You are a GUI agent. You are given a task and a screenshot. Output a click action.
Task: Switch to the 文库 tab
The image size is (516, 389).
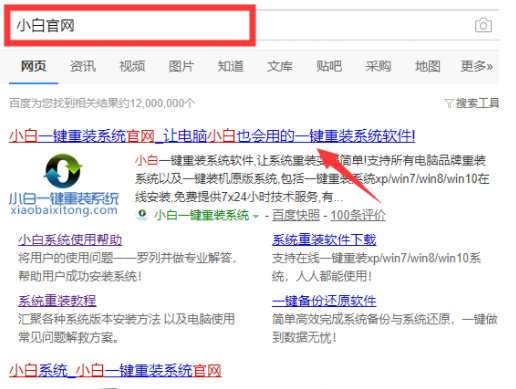click(x=280, y=66)
